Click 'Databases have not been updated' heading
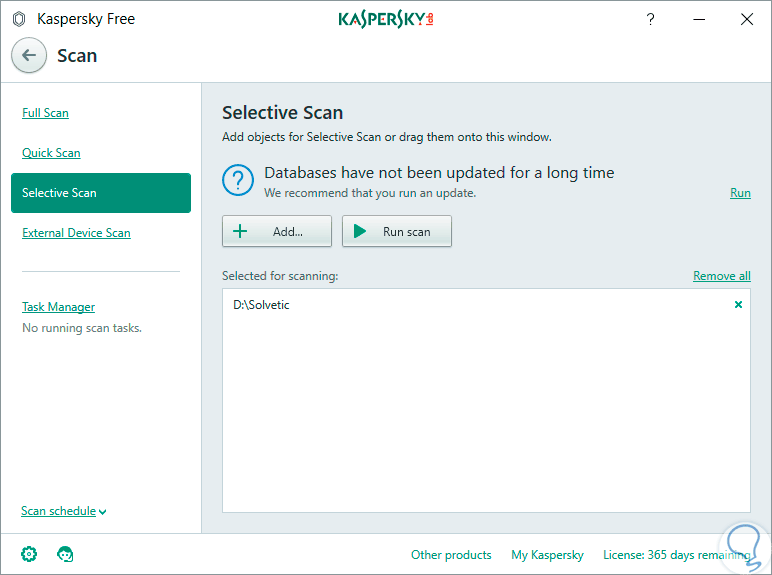This screenshot has width=772, height=575. coord(439,173)
